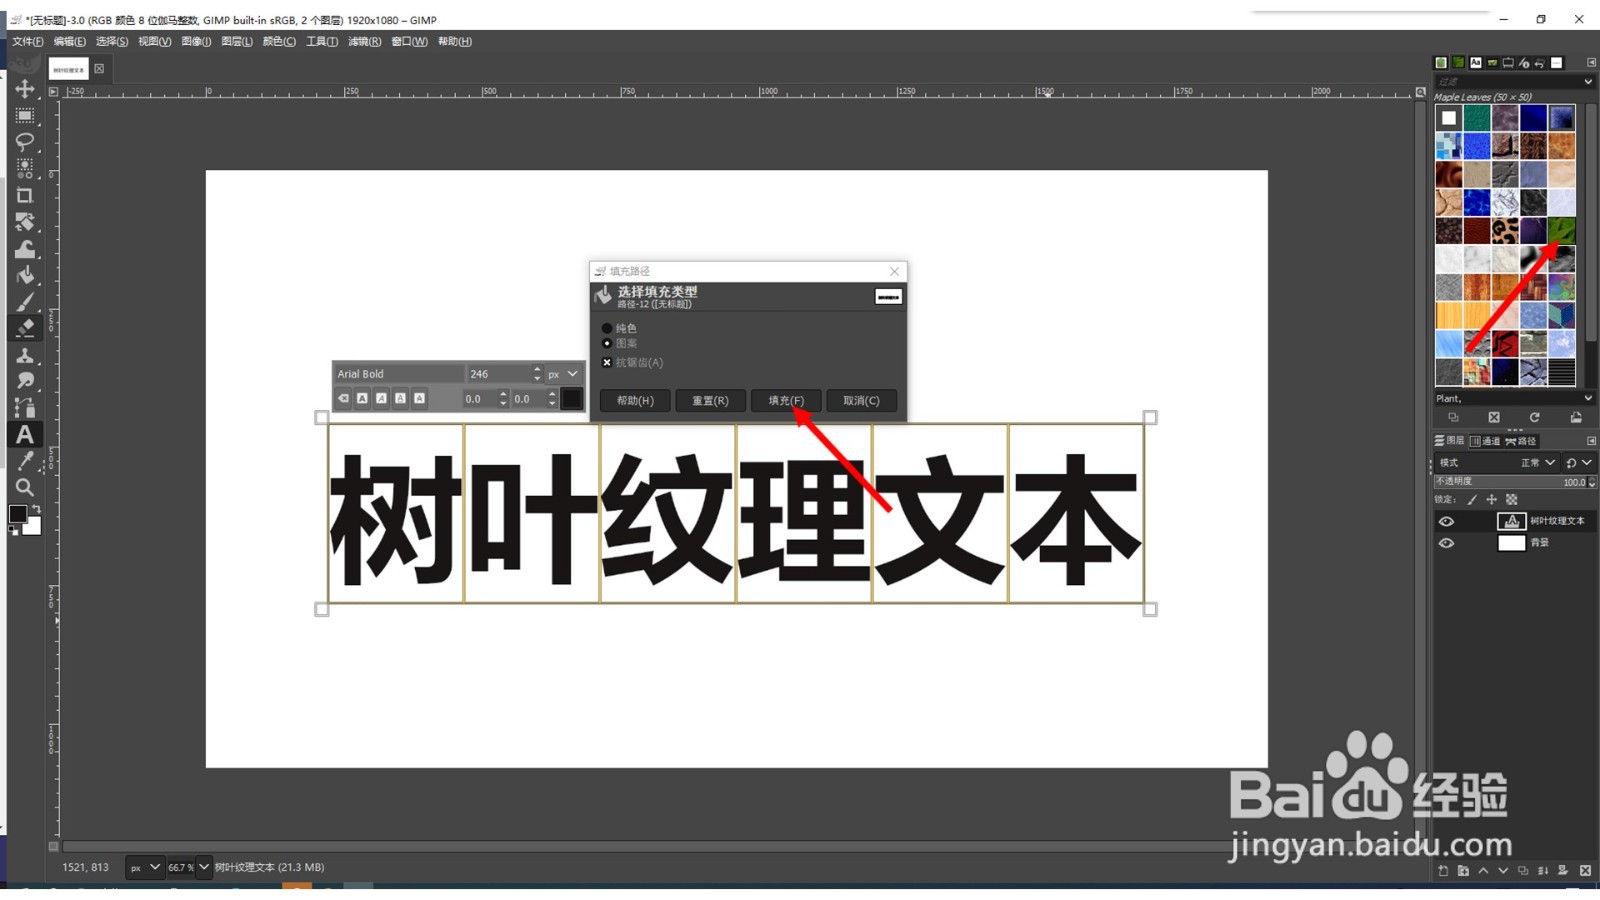
Task: Select the Crop tool
Action: [x=25, y=195]
